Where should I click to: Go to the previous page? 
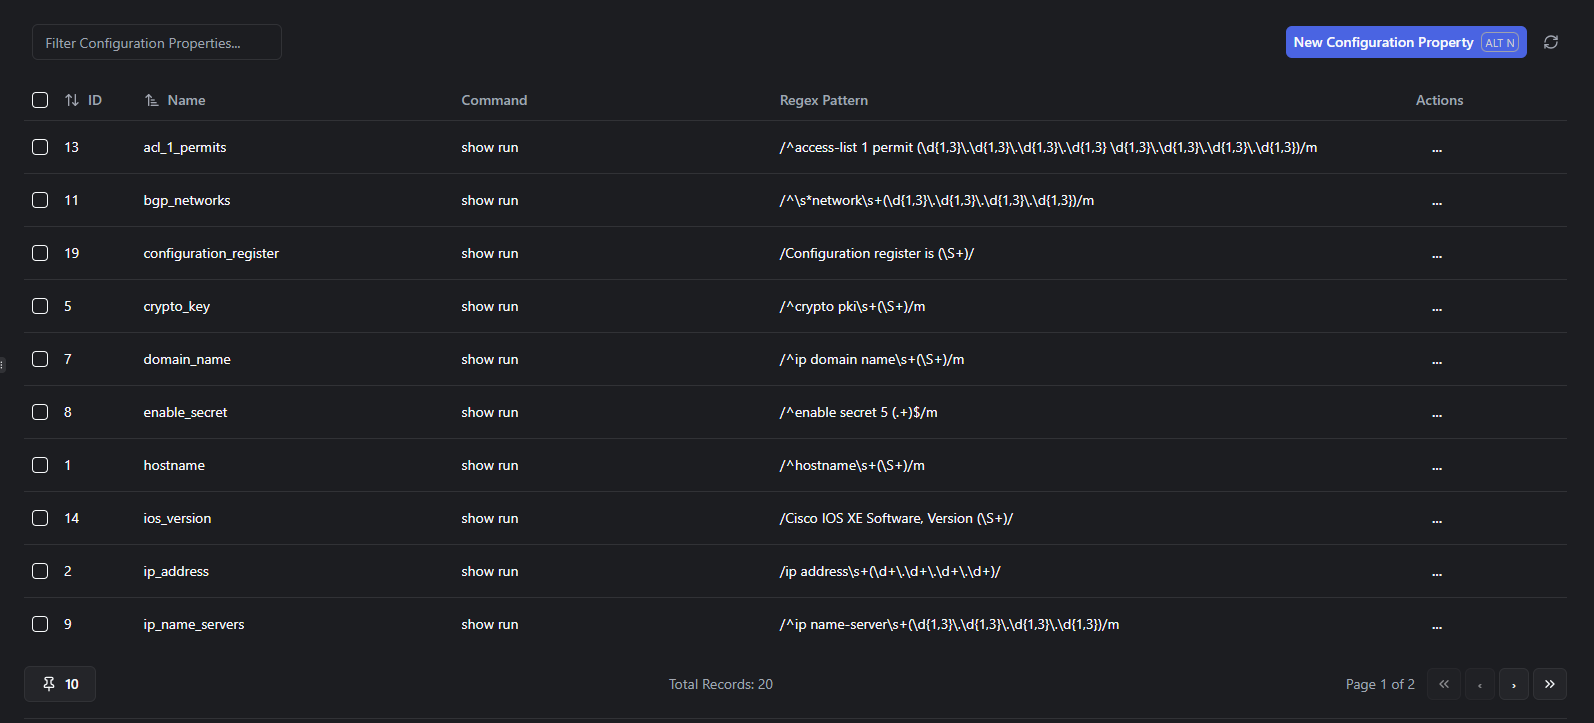tap(1480, 684)
